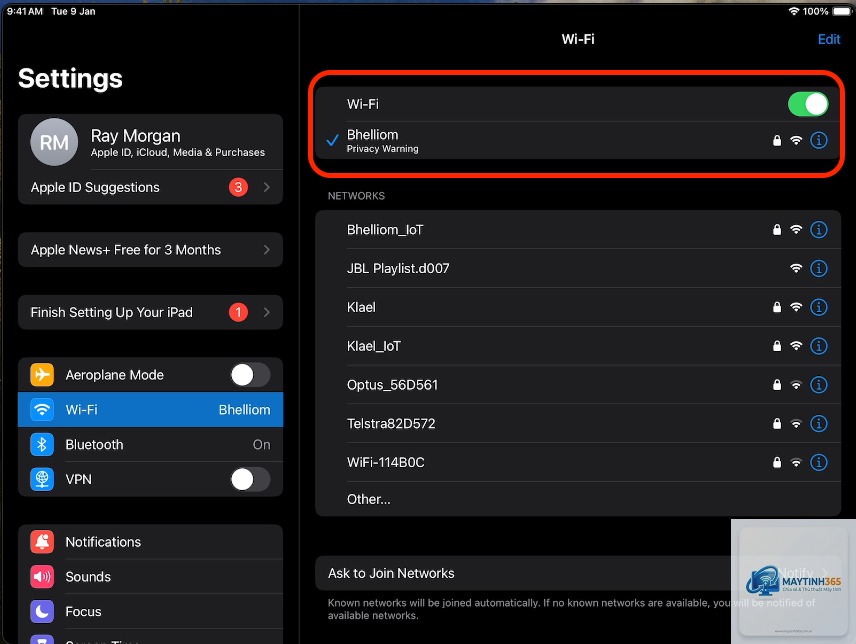
Task: Click the Notifications bell icon
Action: [x=42, y=542]
